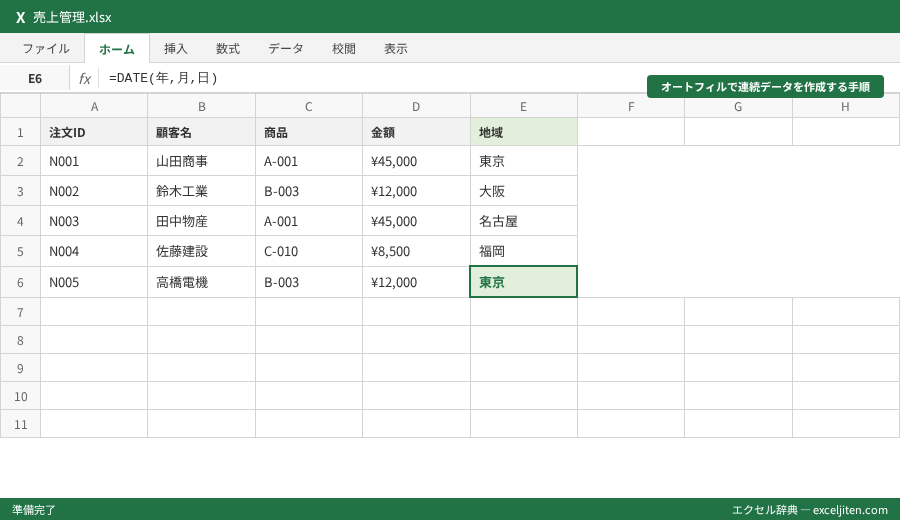The height and width of the screenshot is (520, 900).
Task: Select the 山田商事 cell
Action: [201, 161]
